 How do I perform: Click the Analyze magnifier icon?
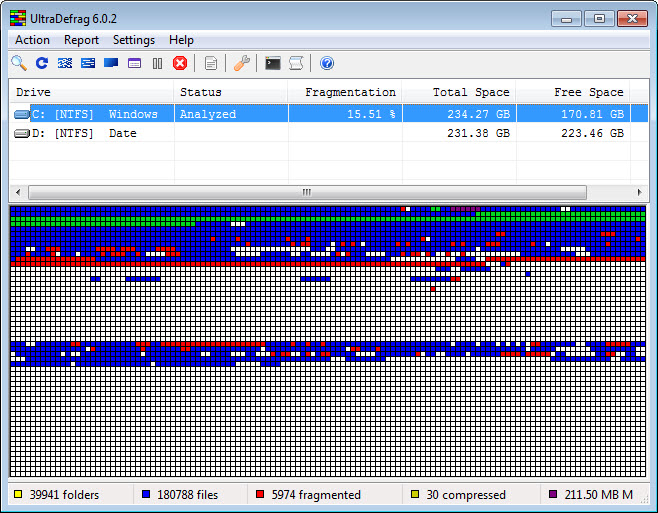pyautogui.click(x=19, y=63)
